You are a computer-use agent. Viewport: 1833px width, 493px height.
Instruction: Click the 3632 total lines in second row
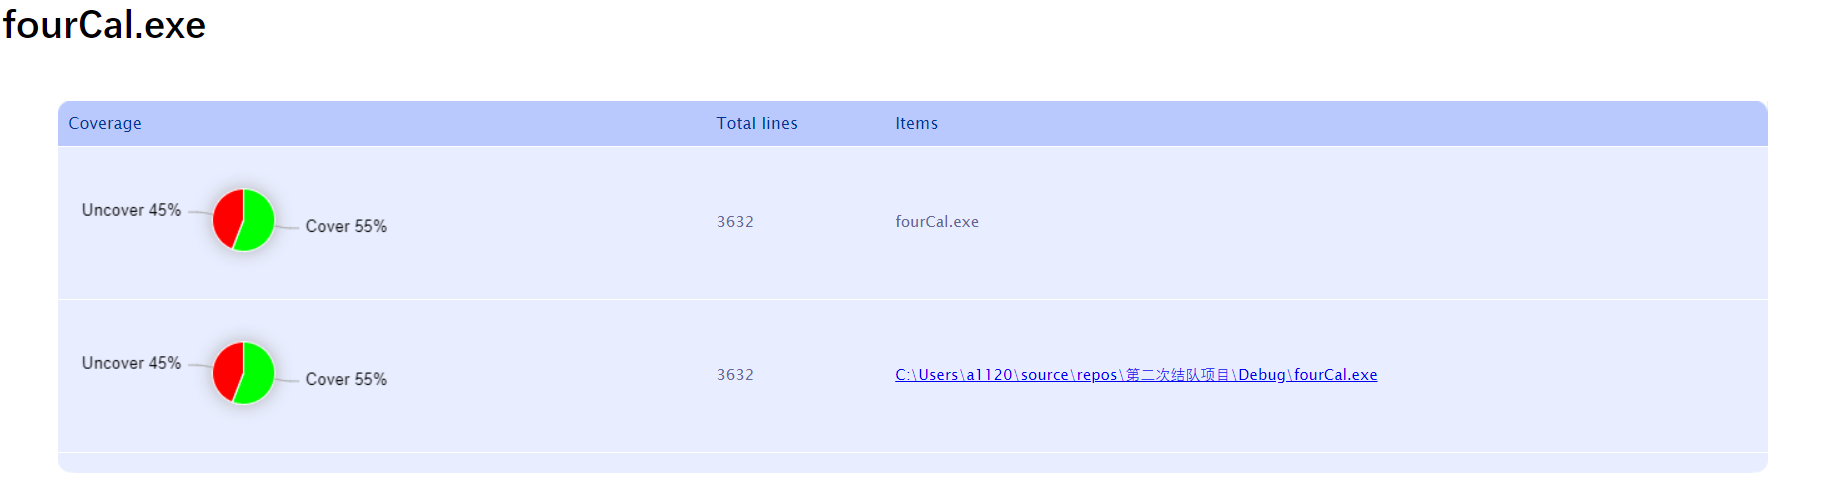click(x=735, y=375)
